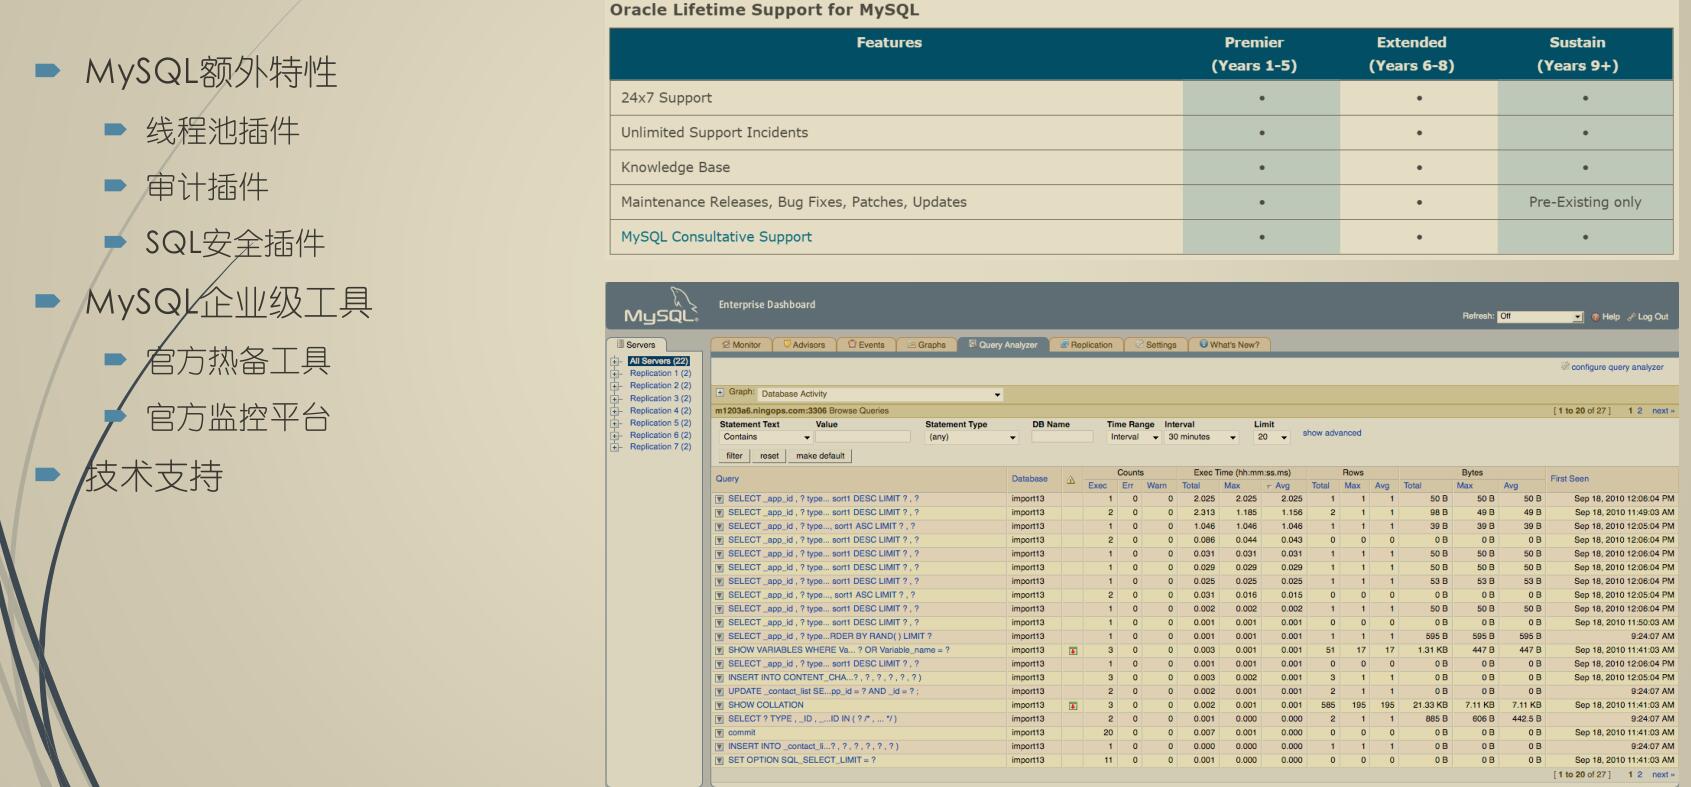Viewport: 1691px width, 787px height.
Task: Click Log Out in the dashboard header
Action: [1648, 317]
